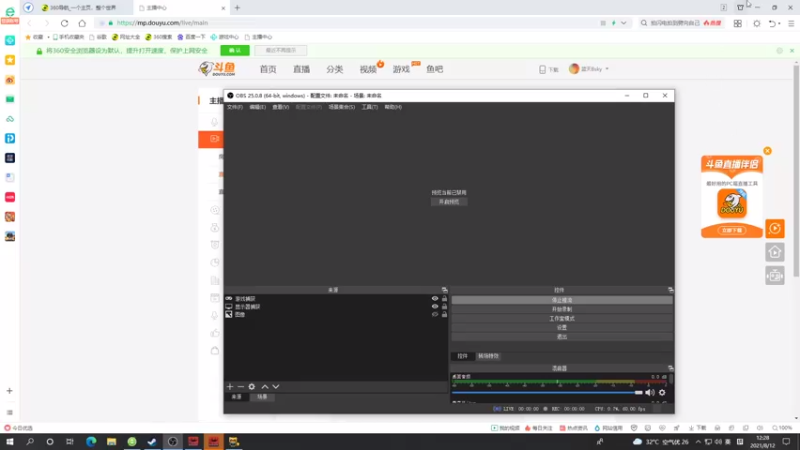The height and width of the screenshot is (450, 800).
Task: Pop out the OBS mixer dock
Action: pos(670,368)
